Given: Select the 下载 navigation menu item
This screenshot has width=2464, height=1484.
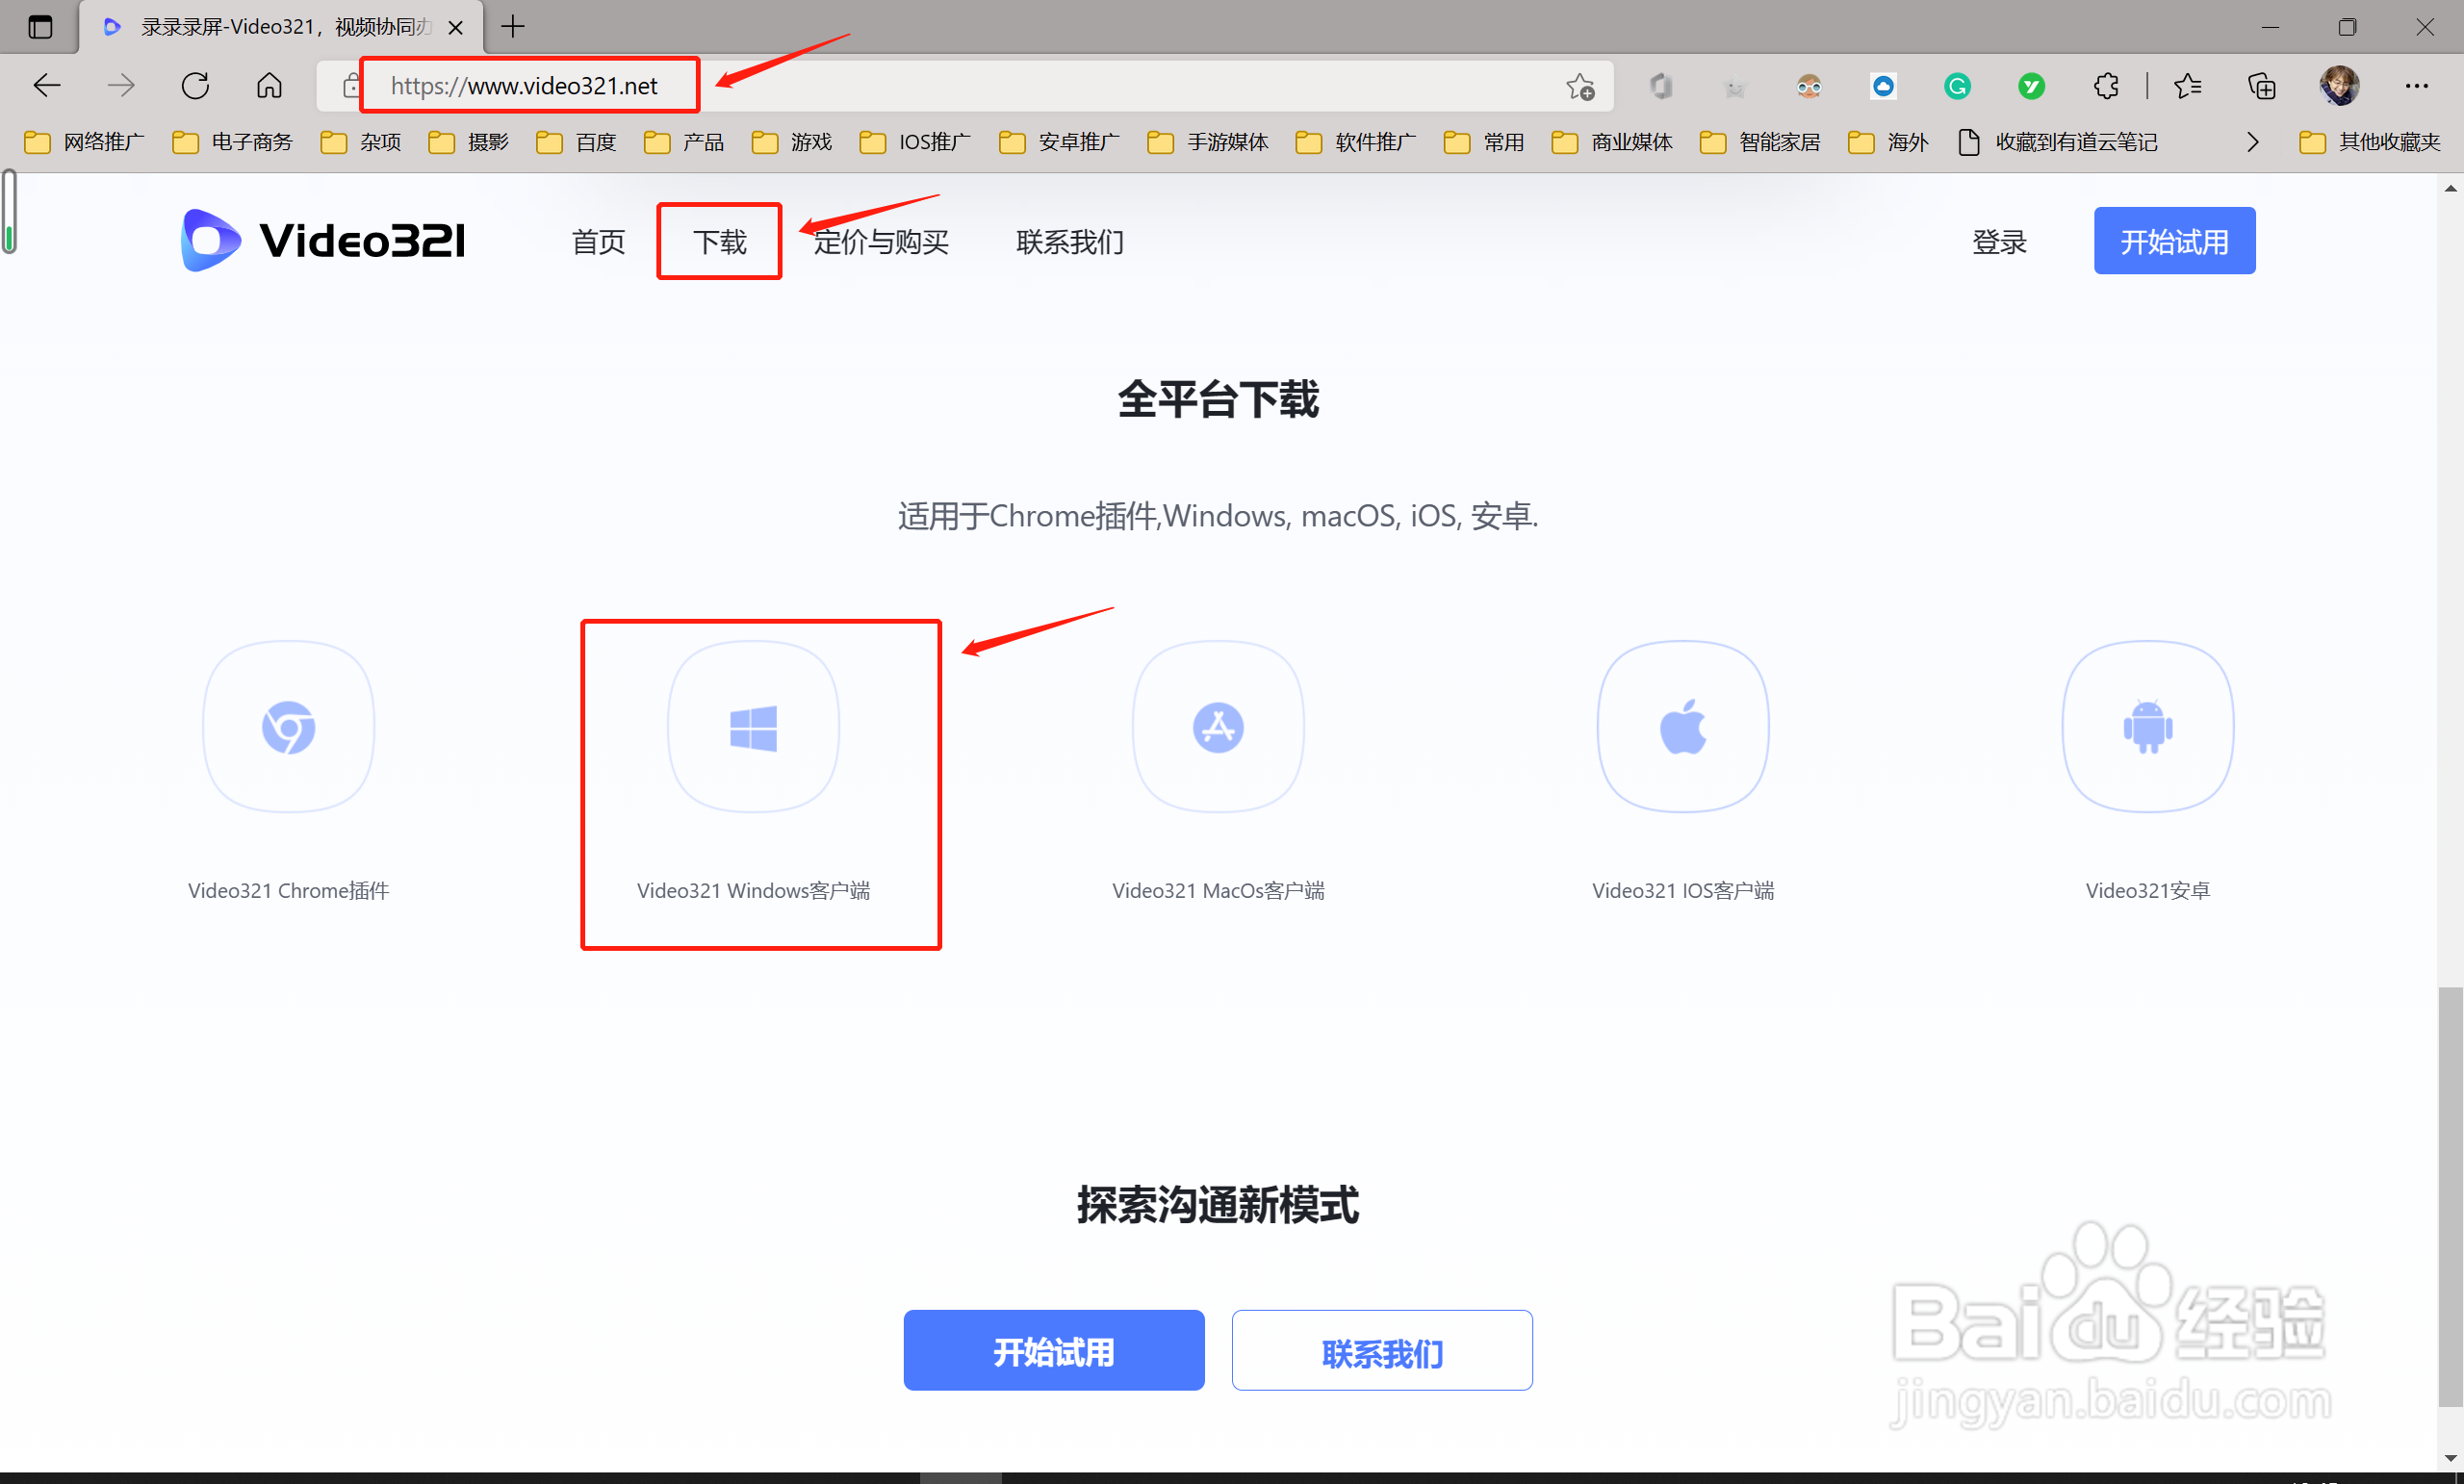Looking at the screenshot, I should coord(719,241).
